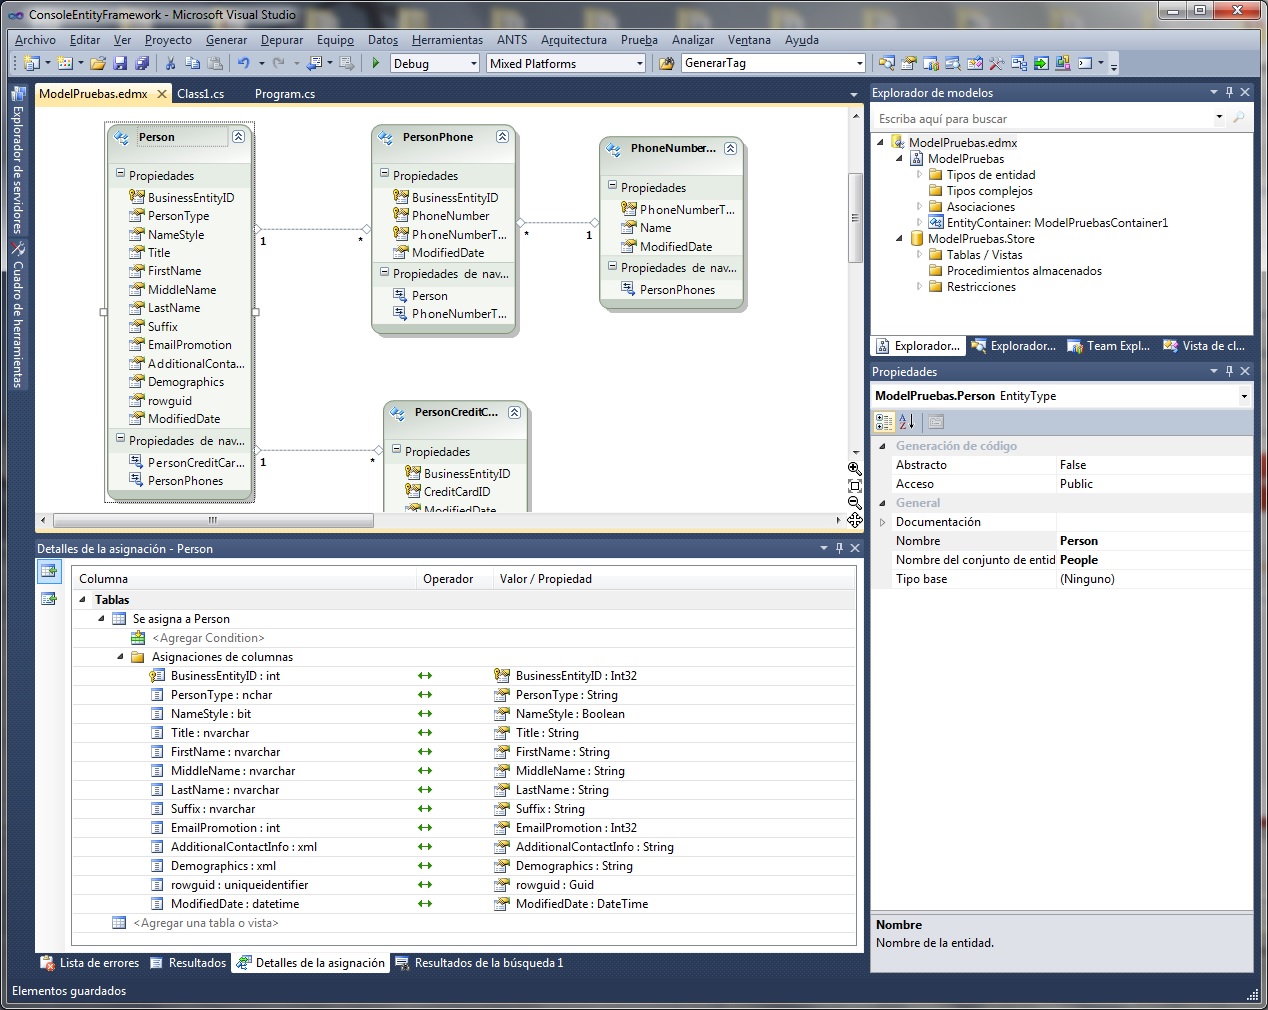Screen dimensions: 1268x1010
Task: Open the Arquitectura menu
Action: (x=573, y=40)
